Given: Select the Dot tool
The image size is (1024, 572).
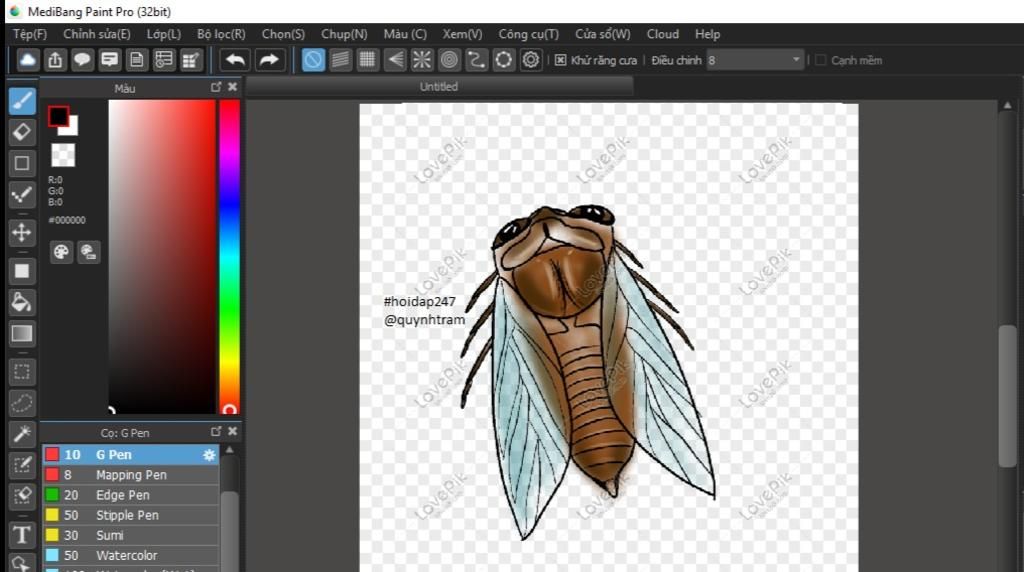Looking at the screenshot, I should pyautogui.click(x=22, y=194).
